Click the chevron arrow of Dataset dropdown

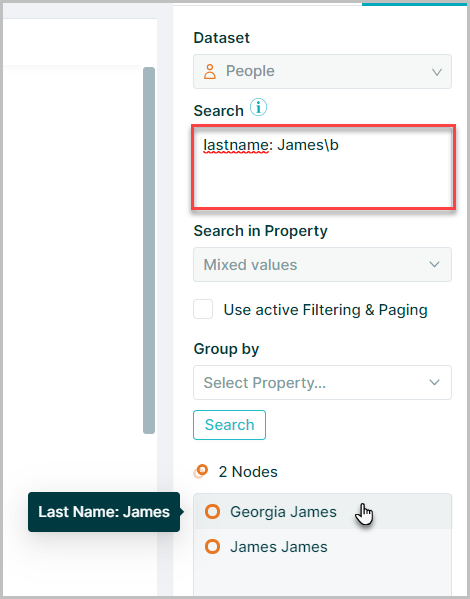coord(437,72)
